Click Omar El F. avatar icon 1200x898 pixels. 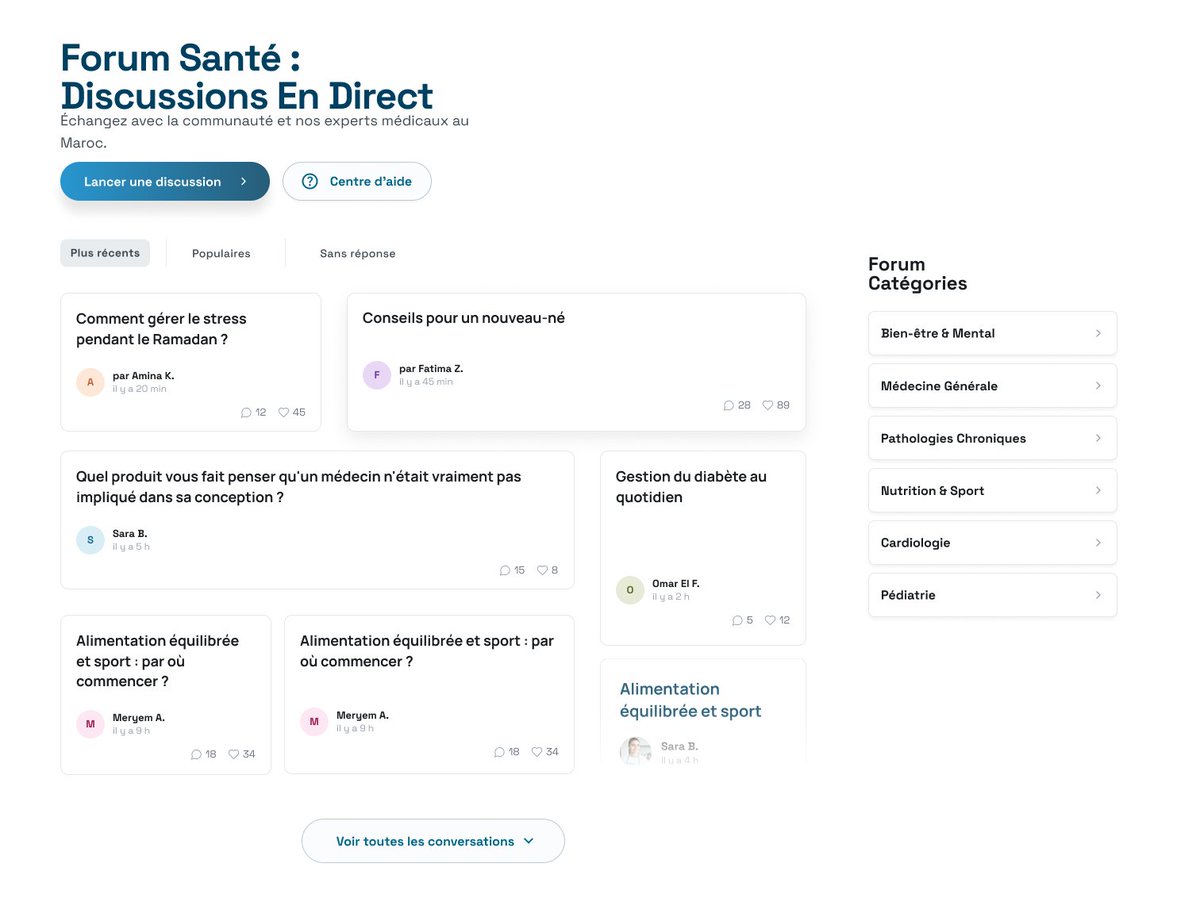coord(630,590)
